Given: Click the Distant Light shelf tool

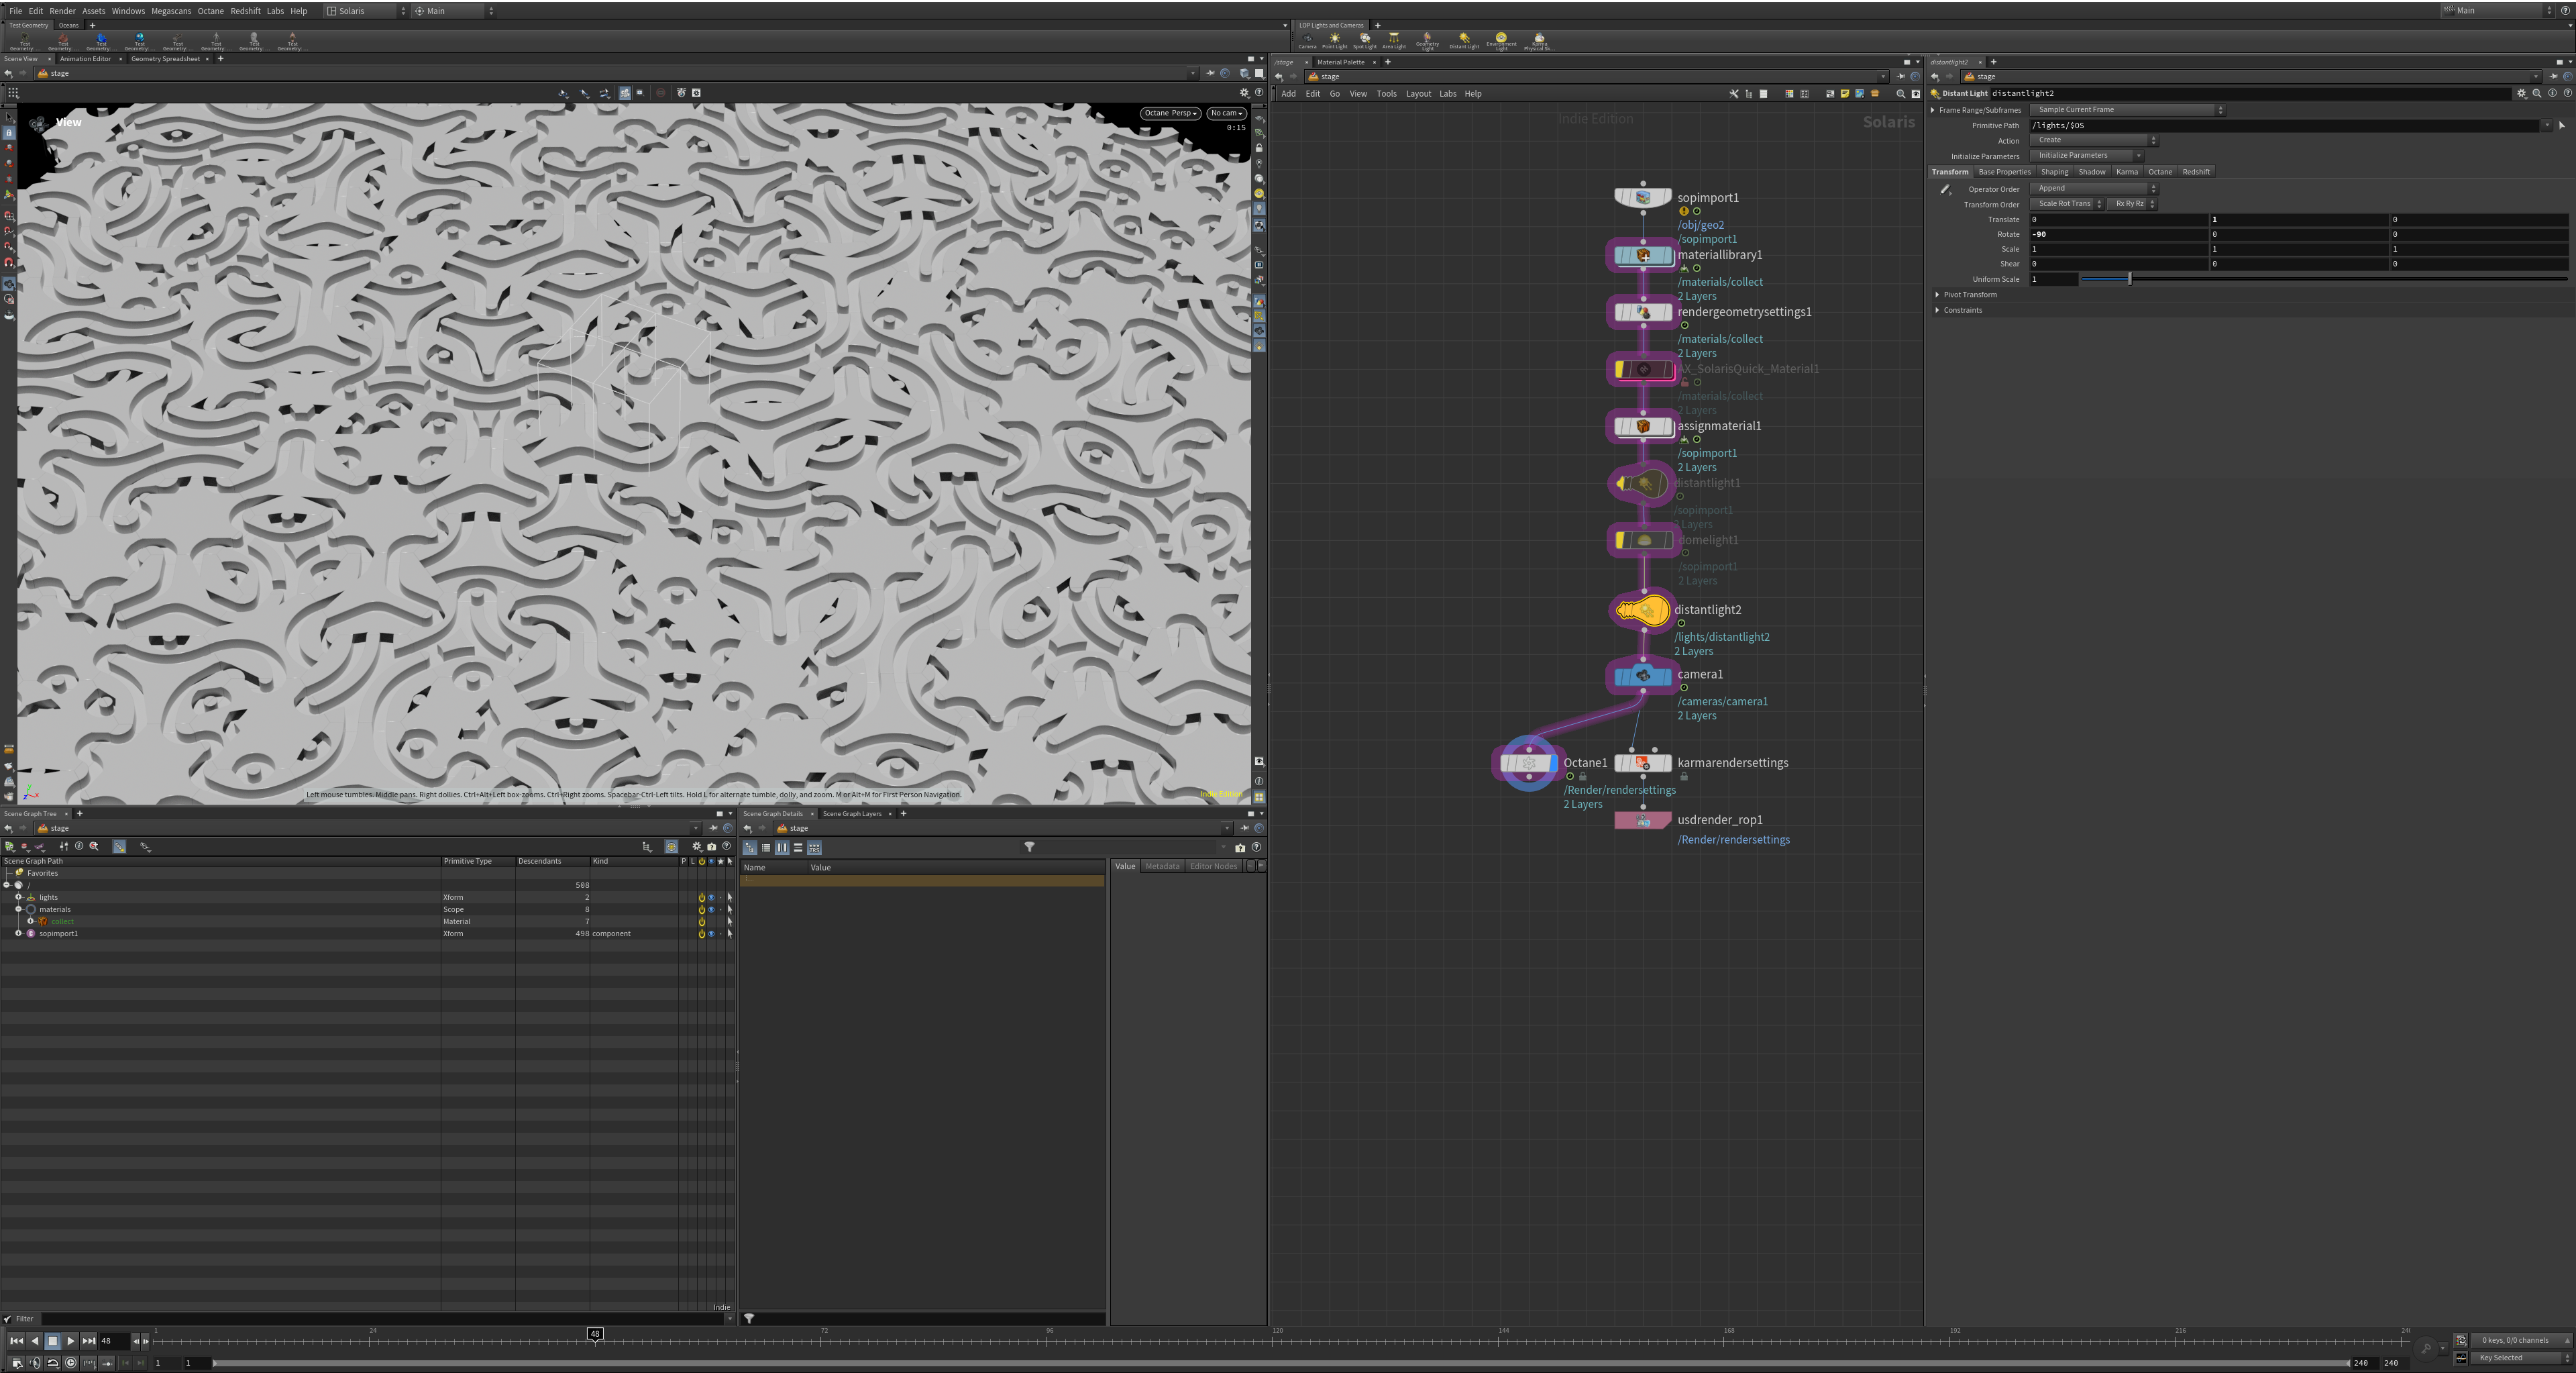Looking at the screenshot, I should pos(1463,40).
